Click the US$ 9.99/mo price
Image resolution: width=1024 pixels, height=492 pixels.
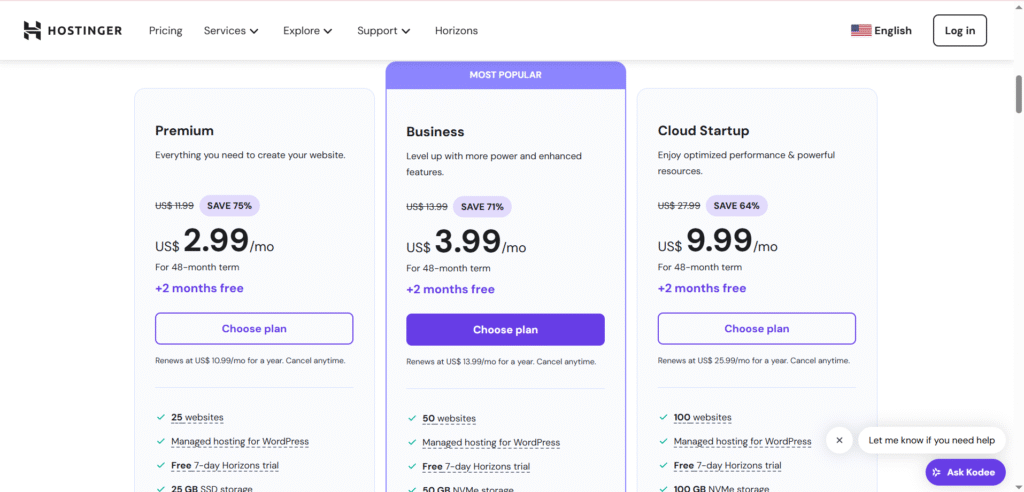718,241
